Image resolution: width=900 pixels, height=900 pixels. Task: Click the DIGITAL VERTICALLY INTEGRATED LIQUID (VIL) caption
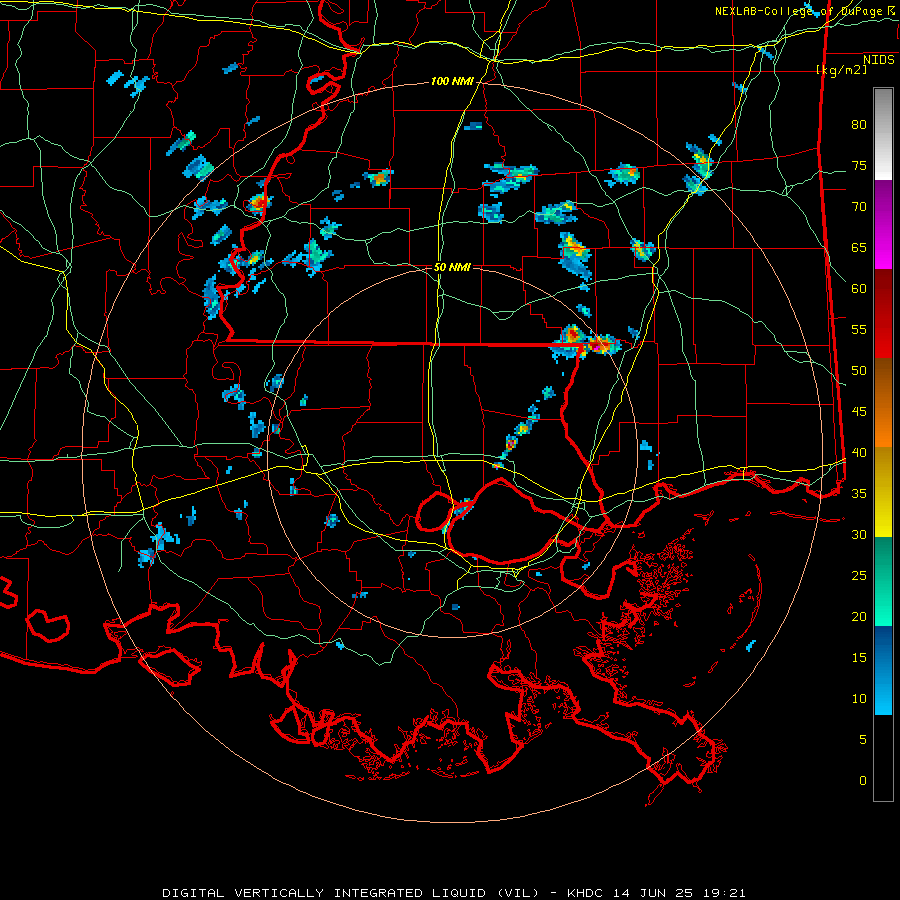click(351, 893)
